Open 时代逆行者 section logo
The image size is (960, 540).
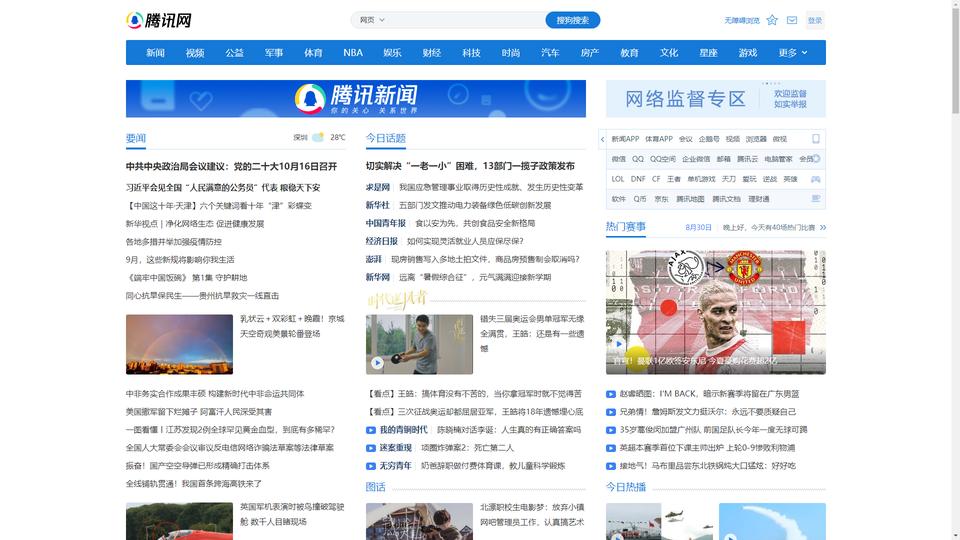[x=397, y=299]
